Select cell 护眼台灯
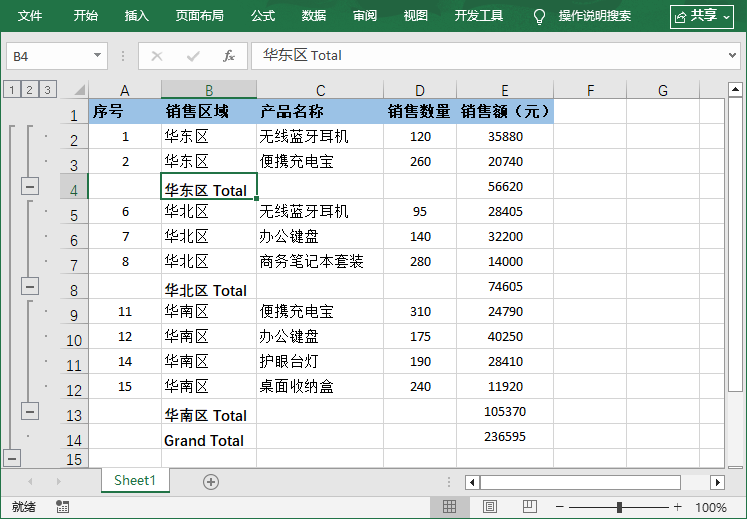Screen dimensions: 747x519 coord(320,361)
